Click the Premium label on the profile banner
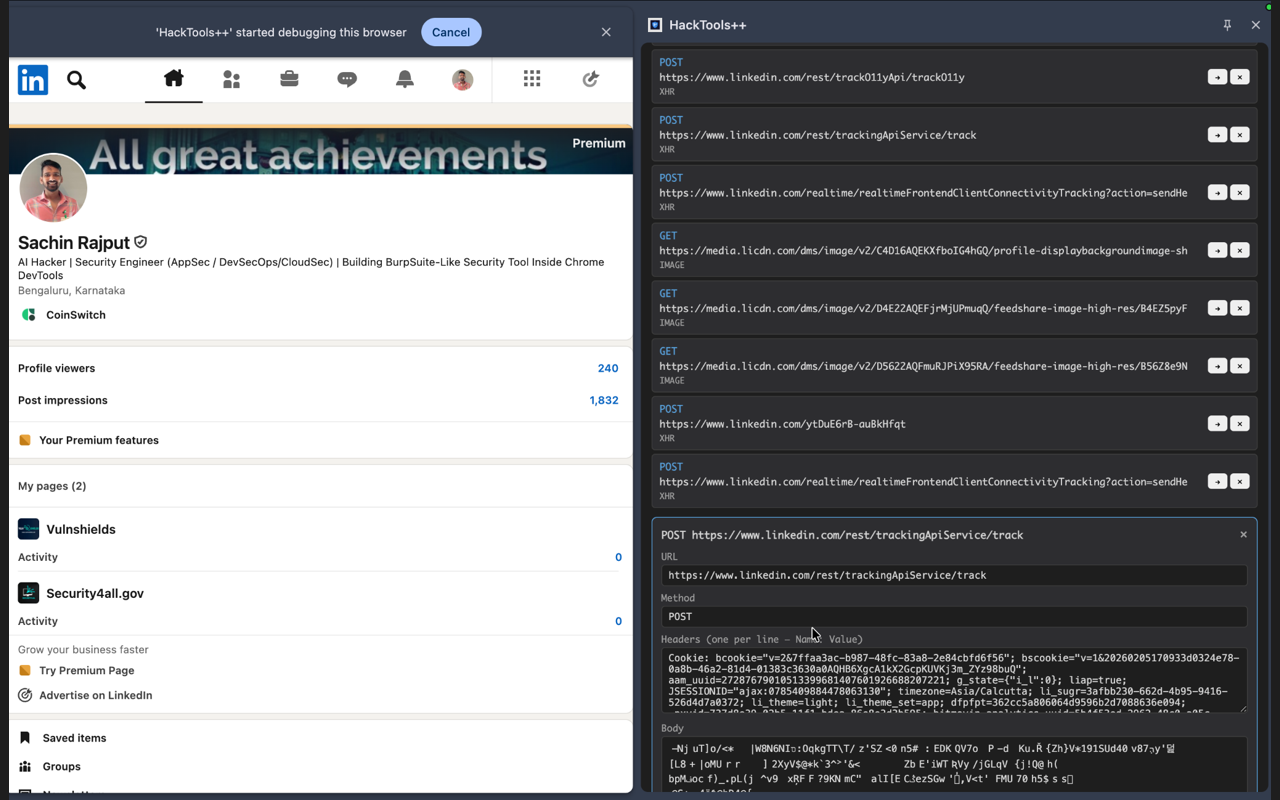 [599, 143]
